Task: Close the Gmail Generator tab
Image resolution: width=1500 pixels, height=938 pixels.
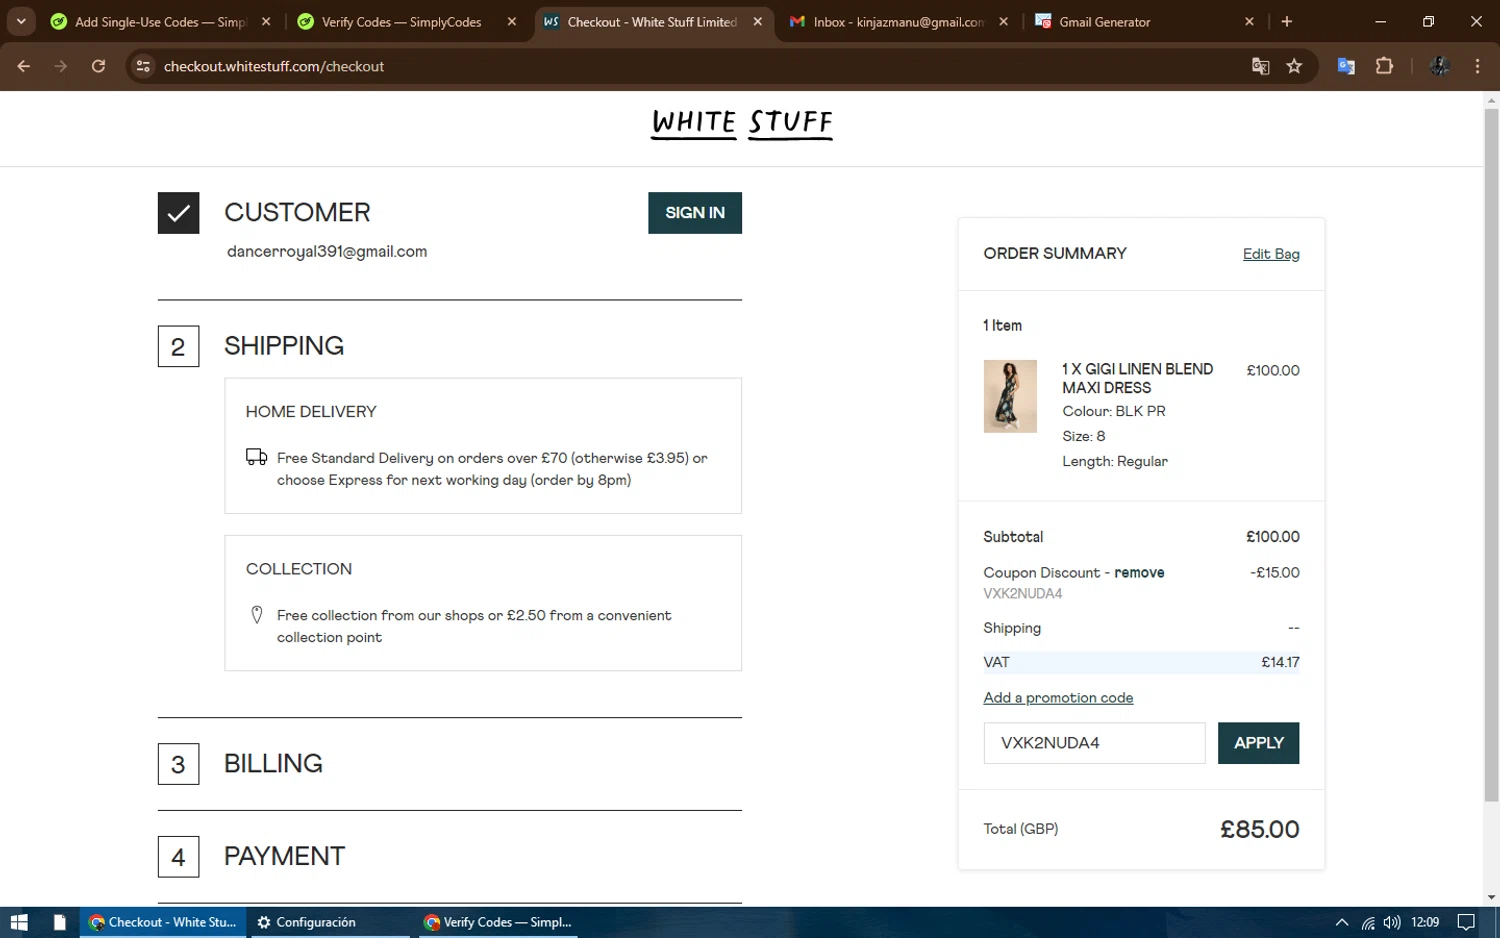Action: [x=1249, y=21]
